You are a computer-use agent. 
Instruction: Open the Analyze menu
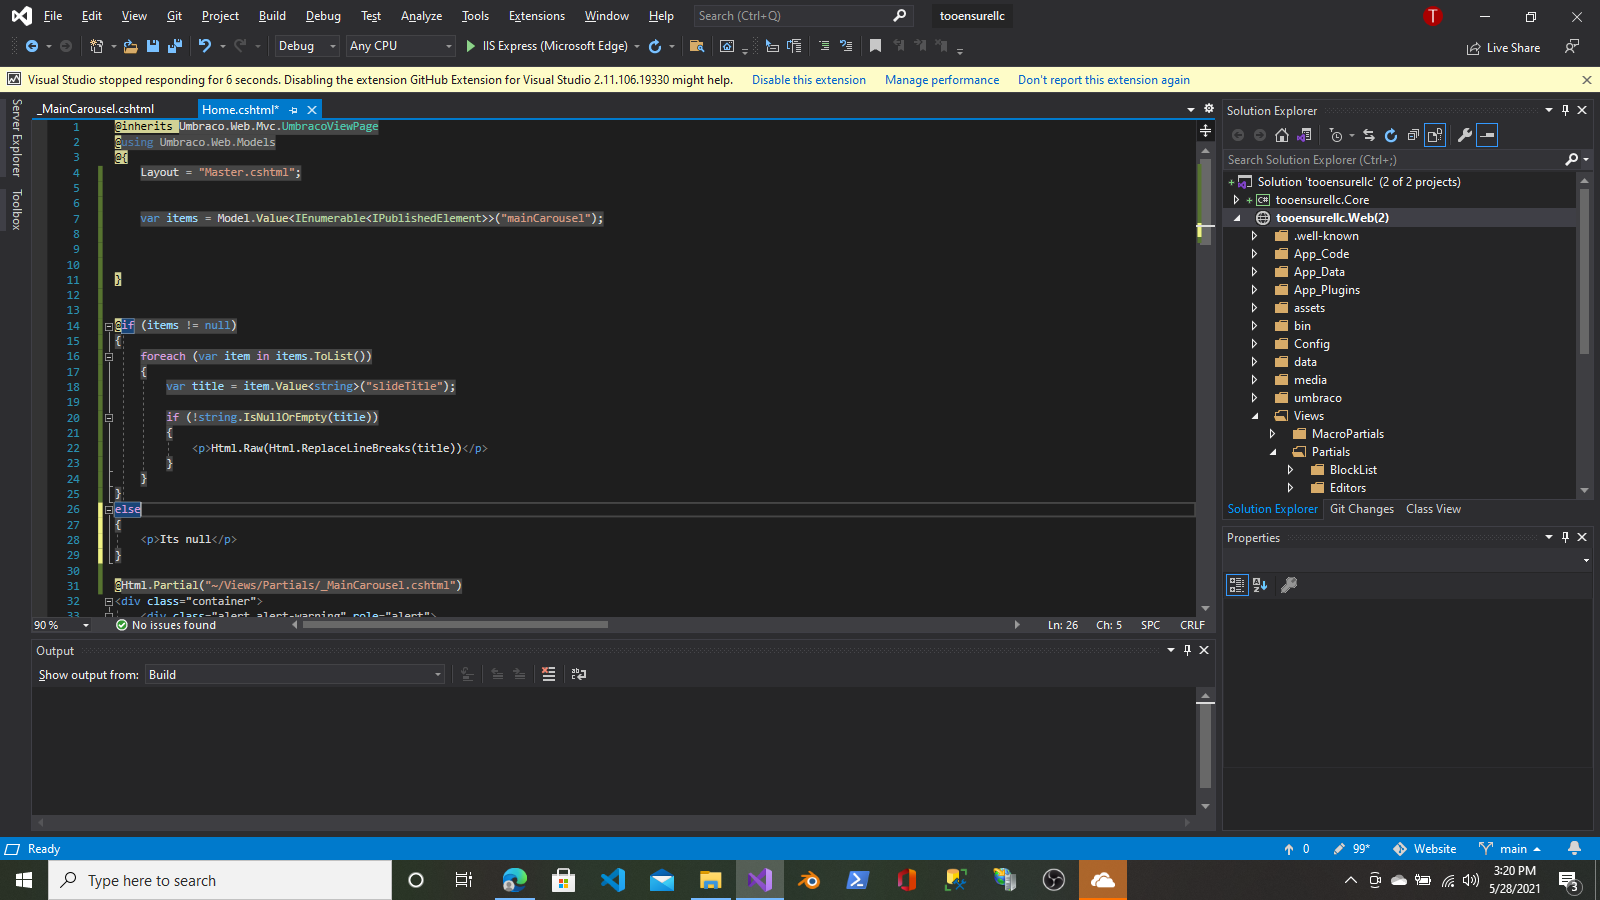click(421, 16)
